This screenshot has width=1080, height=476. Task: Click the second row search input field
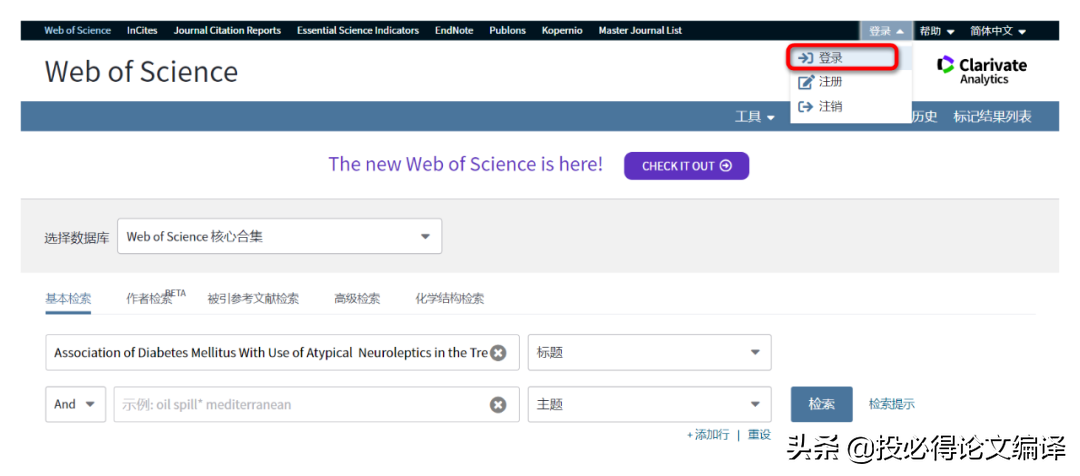(x=300, y=405)
